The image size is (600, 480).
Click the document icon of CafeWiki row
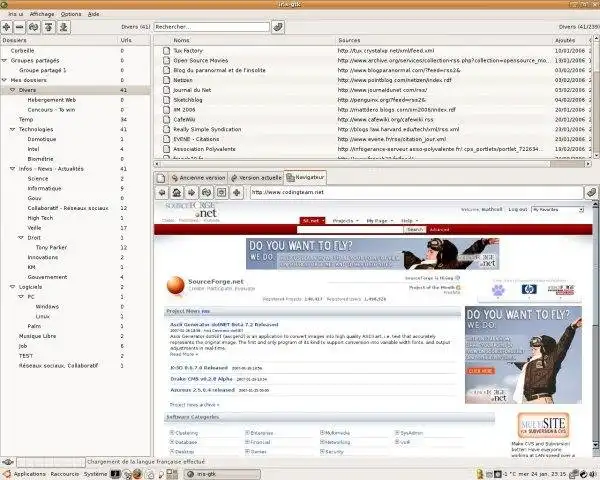pos(166,119)
